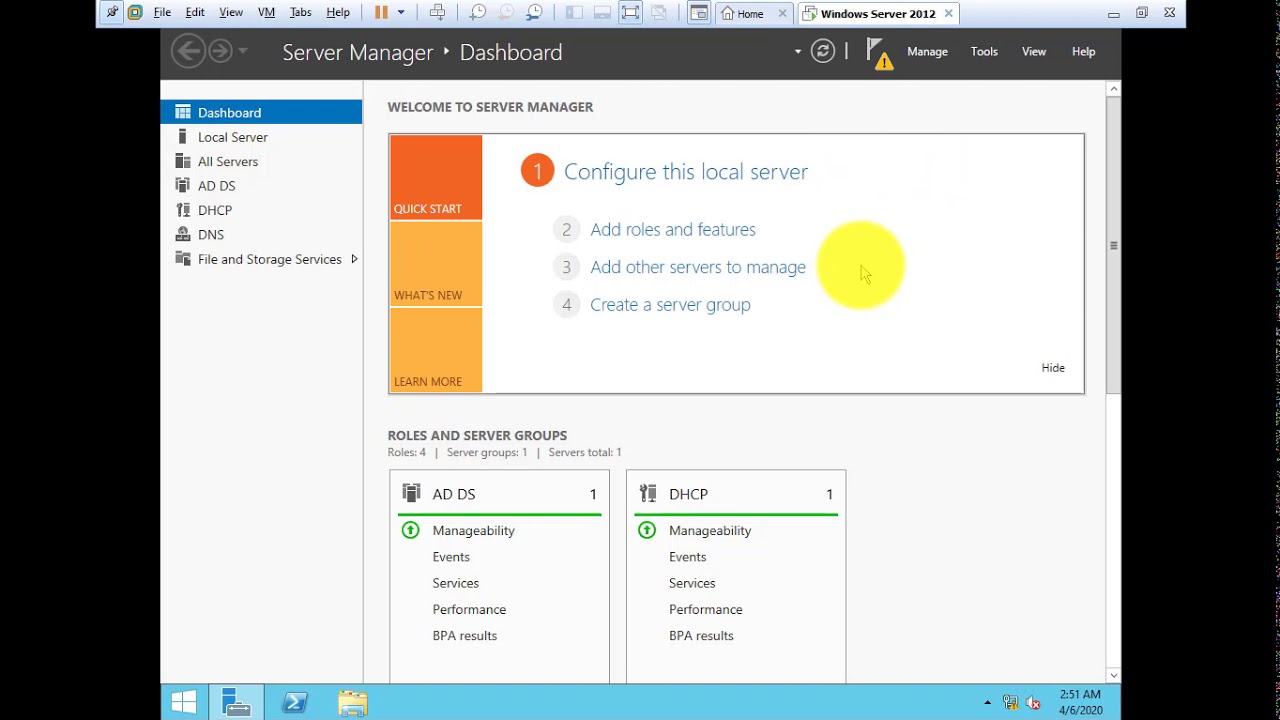Click Events in the AD DS tile

[x=451, y=557]
